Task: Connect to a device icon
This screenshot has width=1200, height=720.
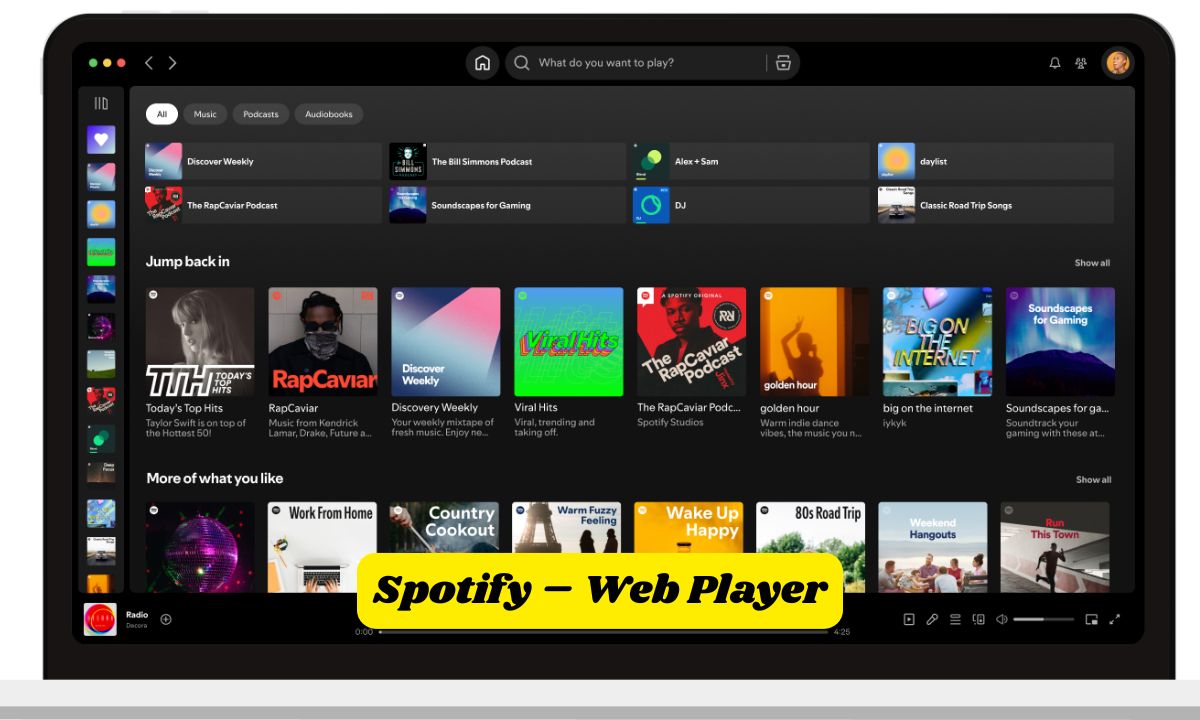Action: 979,619
